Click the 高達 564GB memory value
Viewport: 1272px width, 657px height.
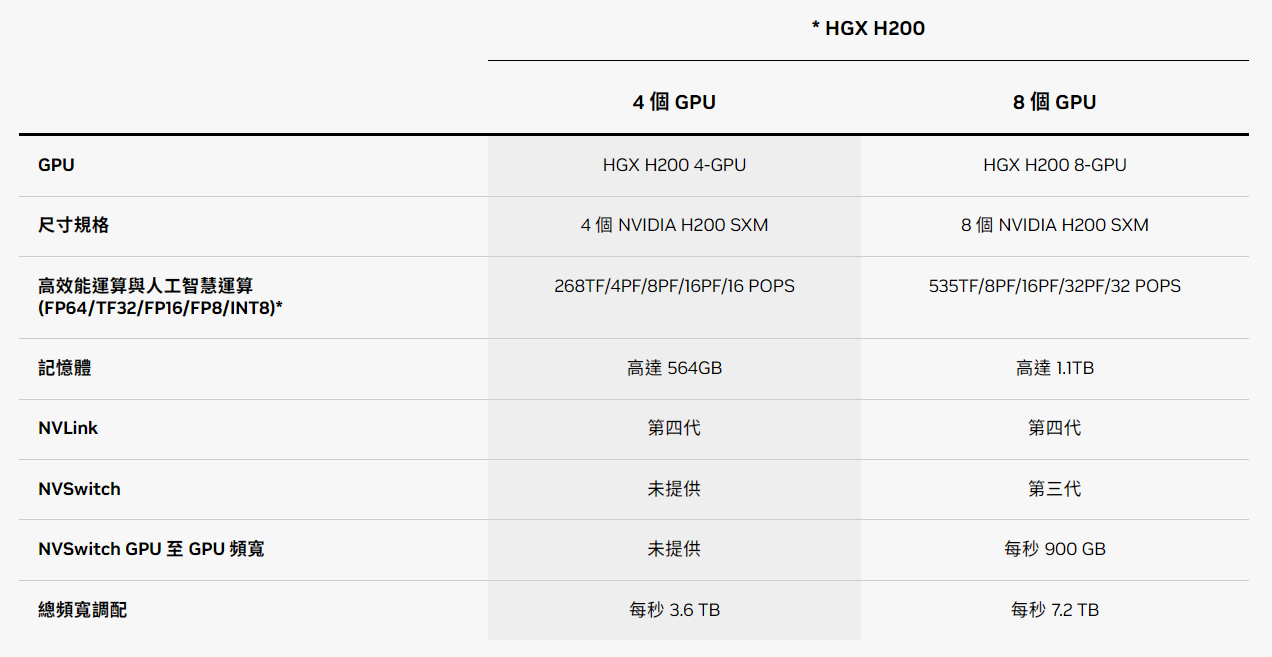click(x=674, y=368)
